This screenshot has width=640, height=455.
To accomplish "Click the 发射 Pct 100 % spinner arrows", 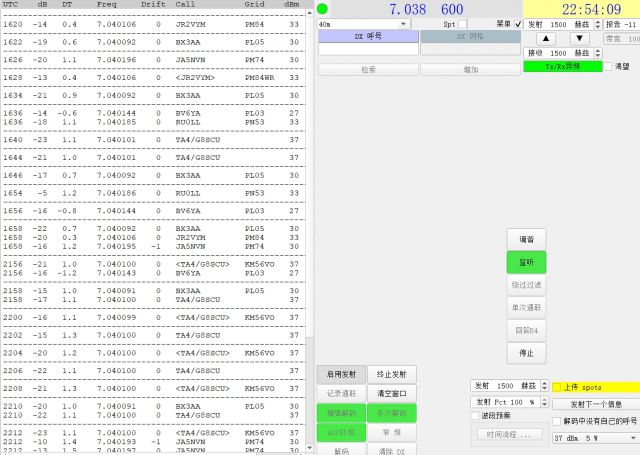I will pos(544,402).
